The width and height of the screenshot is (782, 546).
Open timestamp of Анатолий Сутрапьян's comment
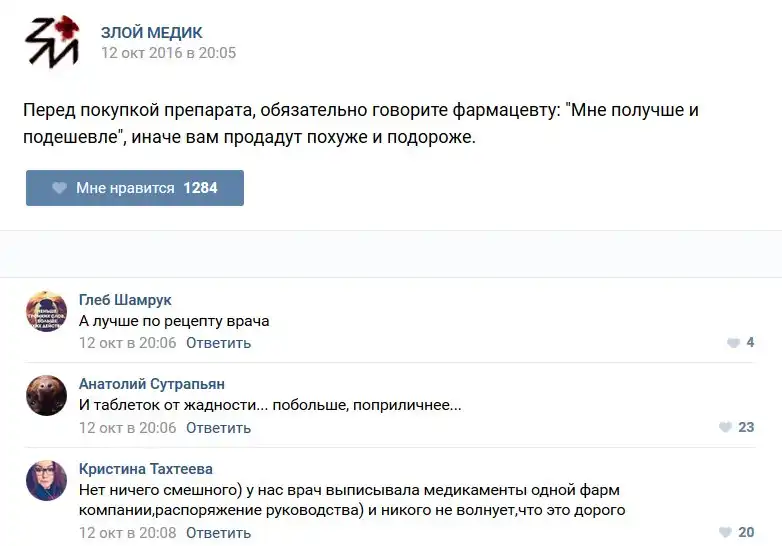(127, 428)
